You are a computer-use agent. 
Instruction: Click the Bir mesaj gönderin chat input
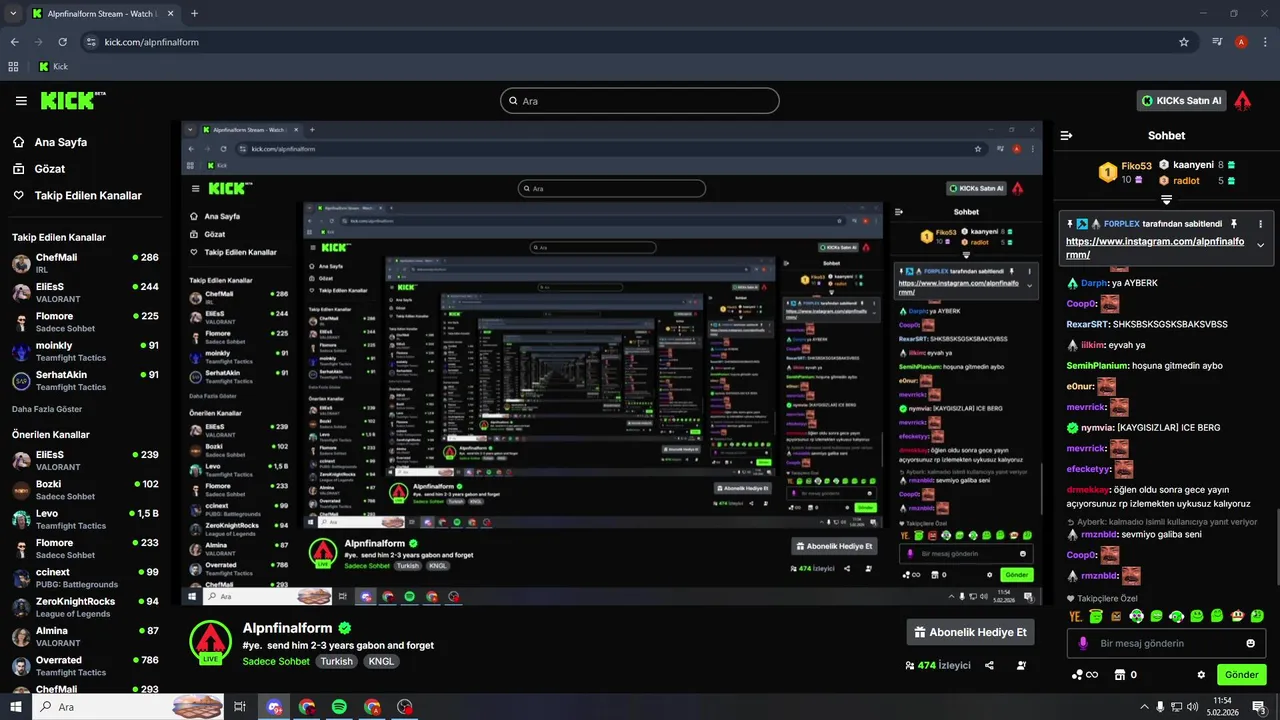tap(1166, 643)
